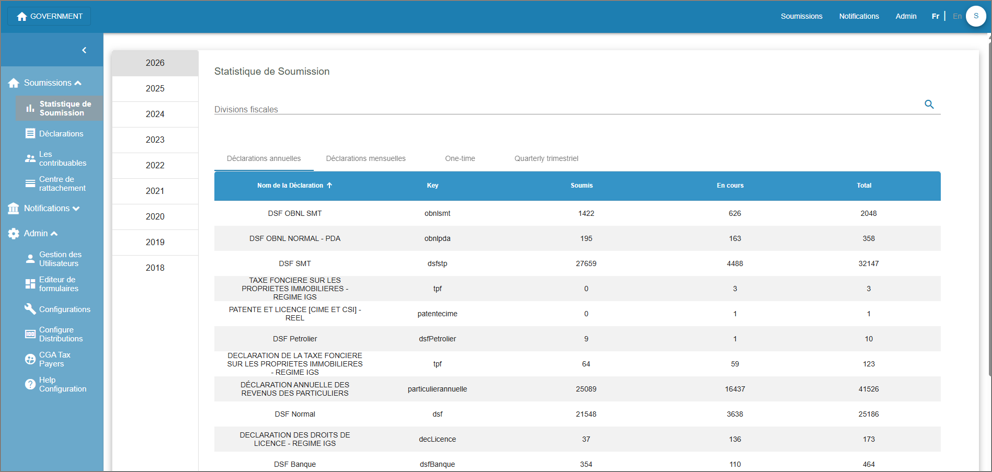Click the DSF OBNL SMT row name
The height and width of the screenshot is (472, 992).
[x=295, y=213]
